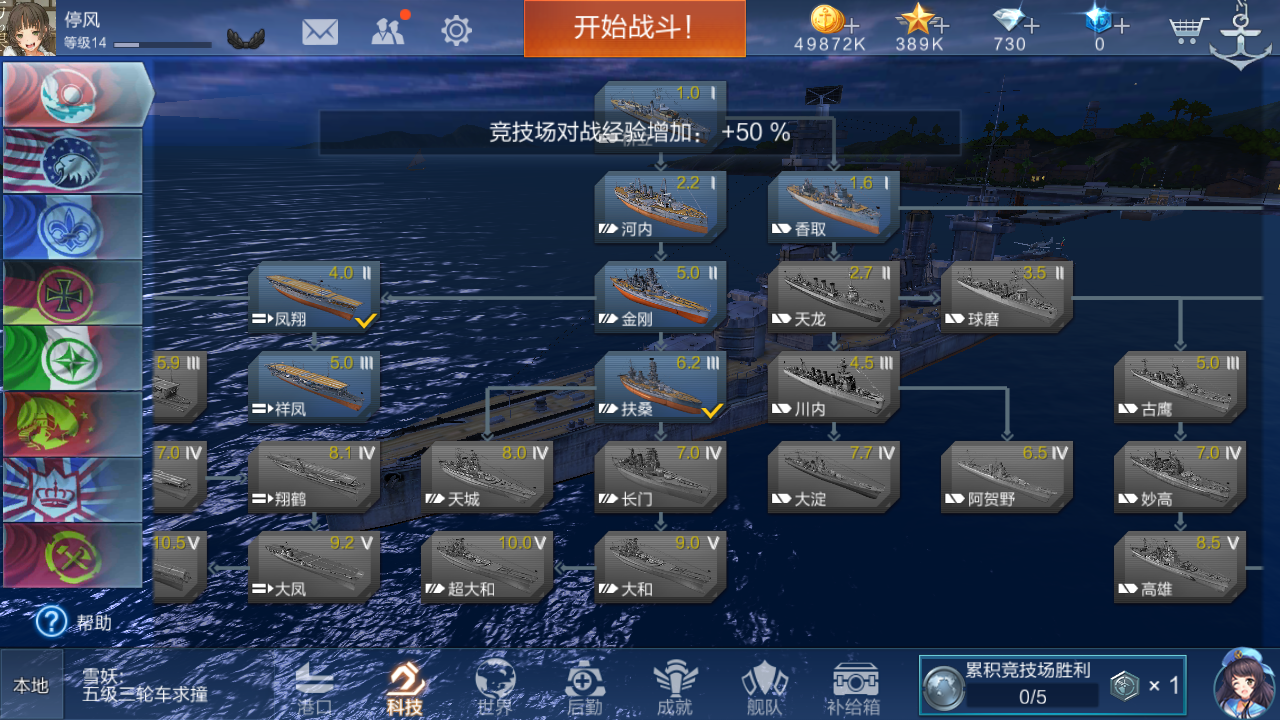Pick the 大和 ship thumbnail
The width and height of the screenshot is (1280, 720).
pyautogui.click(x=661, y=566)
